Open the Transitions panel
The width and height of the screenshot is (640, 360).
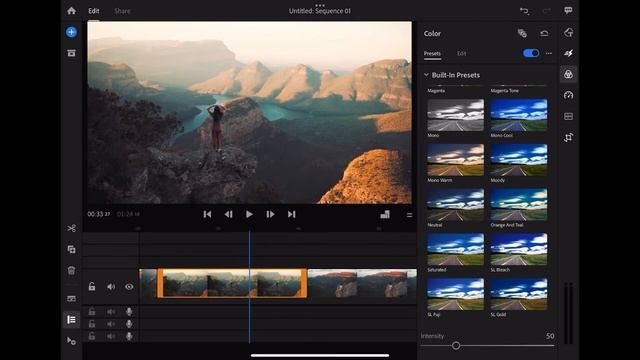click(569, 53)
